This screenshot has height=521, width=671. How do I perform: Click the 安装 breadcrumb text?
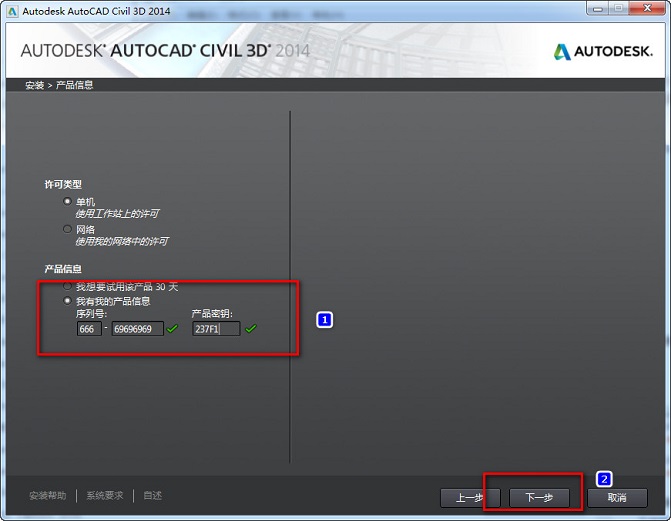pyautogui.click(x=35, y=85)
